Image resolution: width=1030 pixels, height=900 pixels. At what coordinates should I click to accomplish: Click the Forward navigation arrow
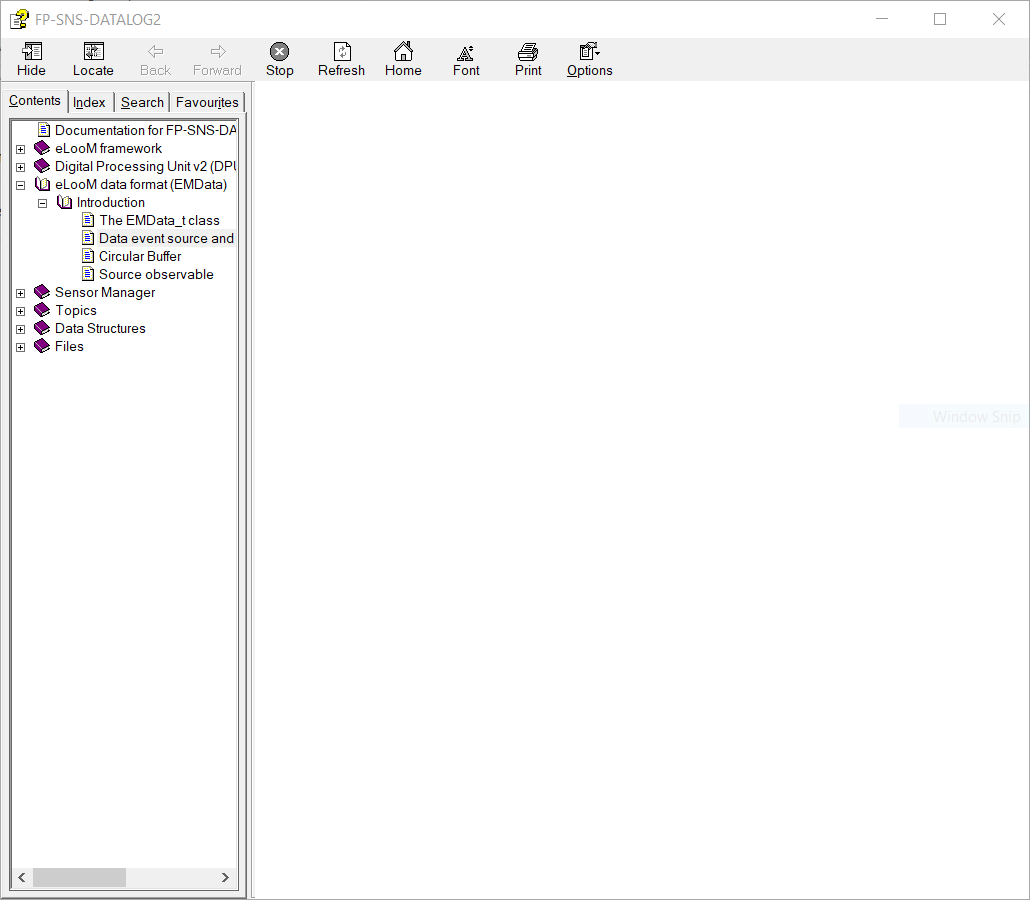coord(217,58)
